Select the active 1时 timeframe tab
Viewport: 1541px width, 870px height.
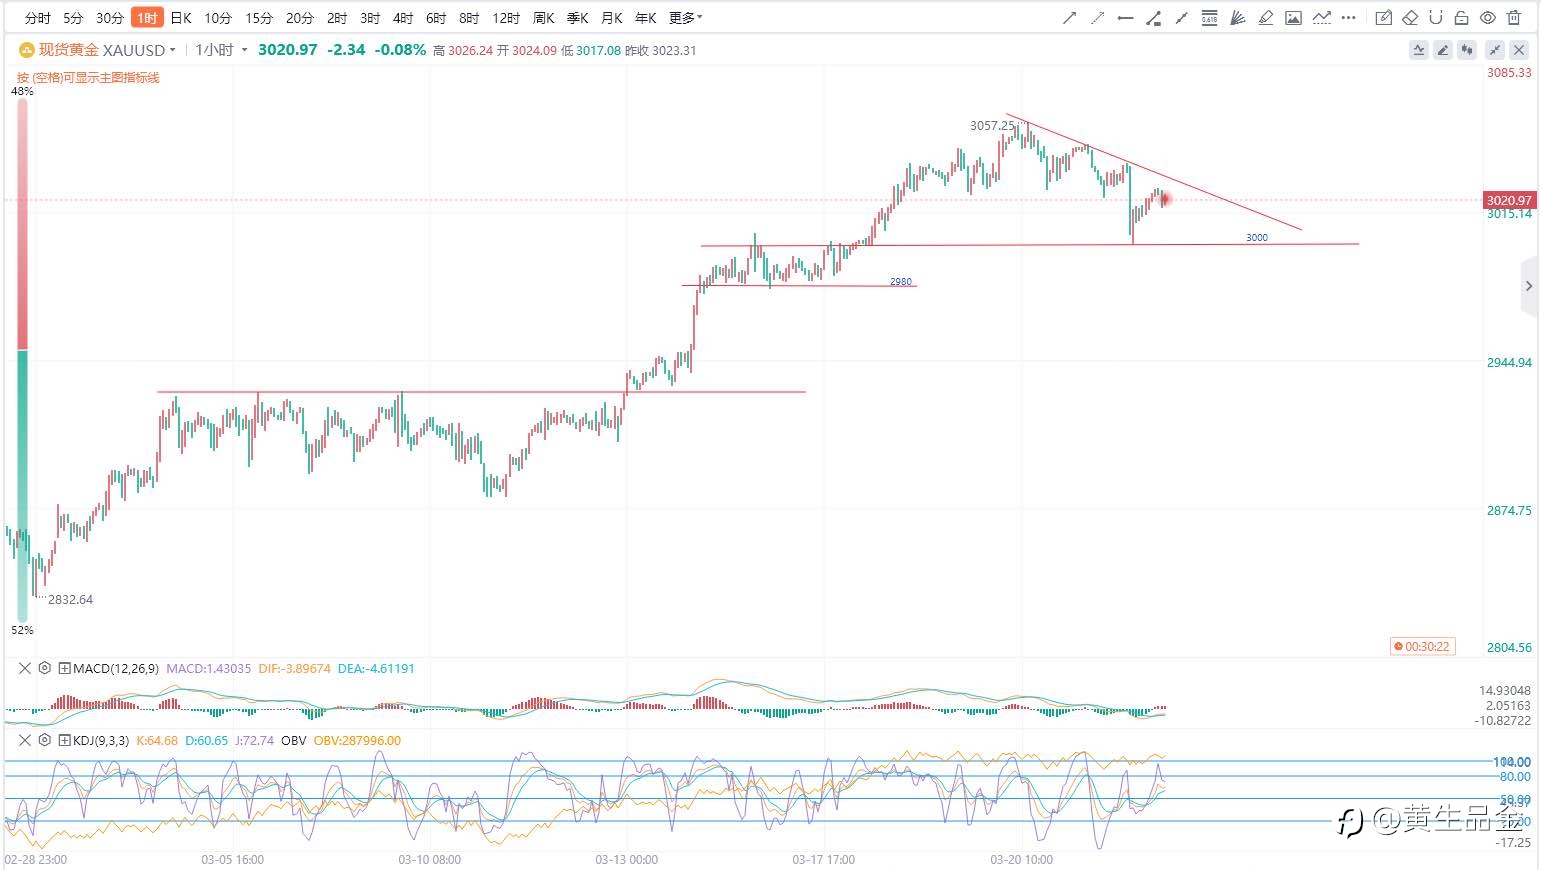tap(147, 18)
